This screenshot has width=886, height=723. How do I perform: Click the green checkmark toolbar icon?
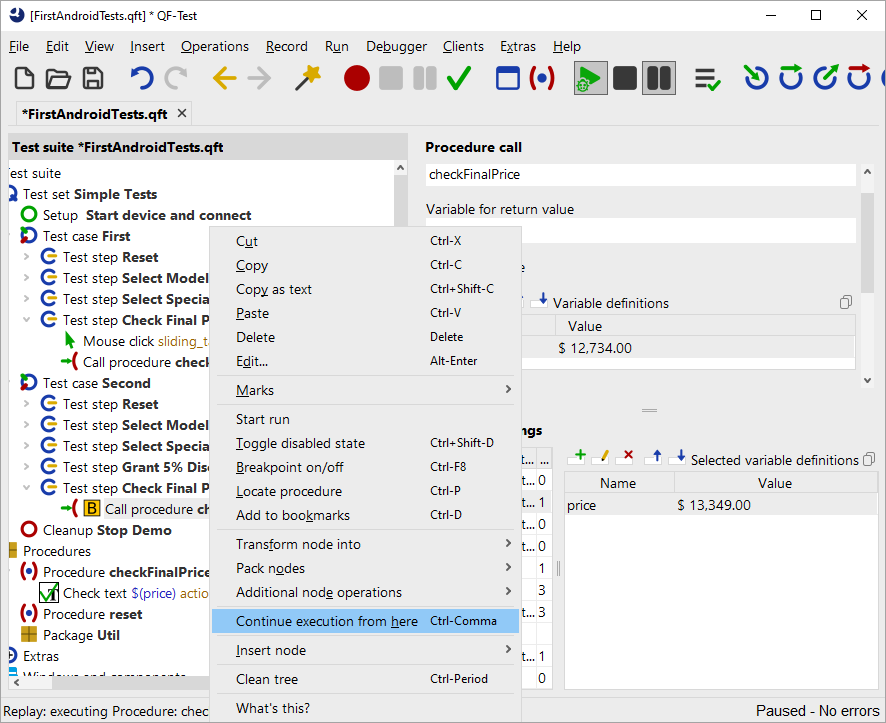459,78
